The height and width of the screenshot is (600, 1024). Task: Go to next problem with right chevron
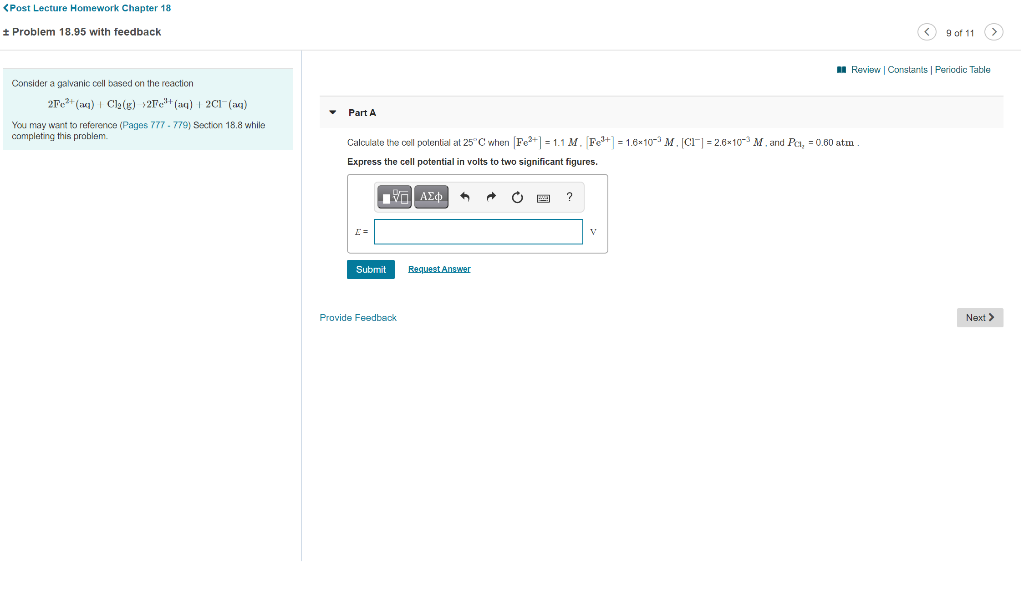(x=994, y=31)
